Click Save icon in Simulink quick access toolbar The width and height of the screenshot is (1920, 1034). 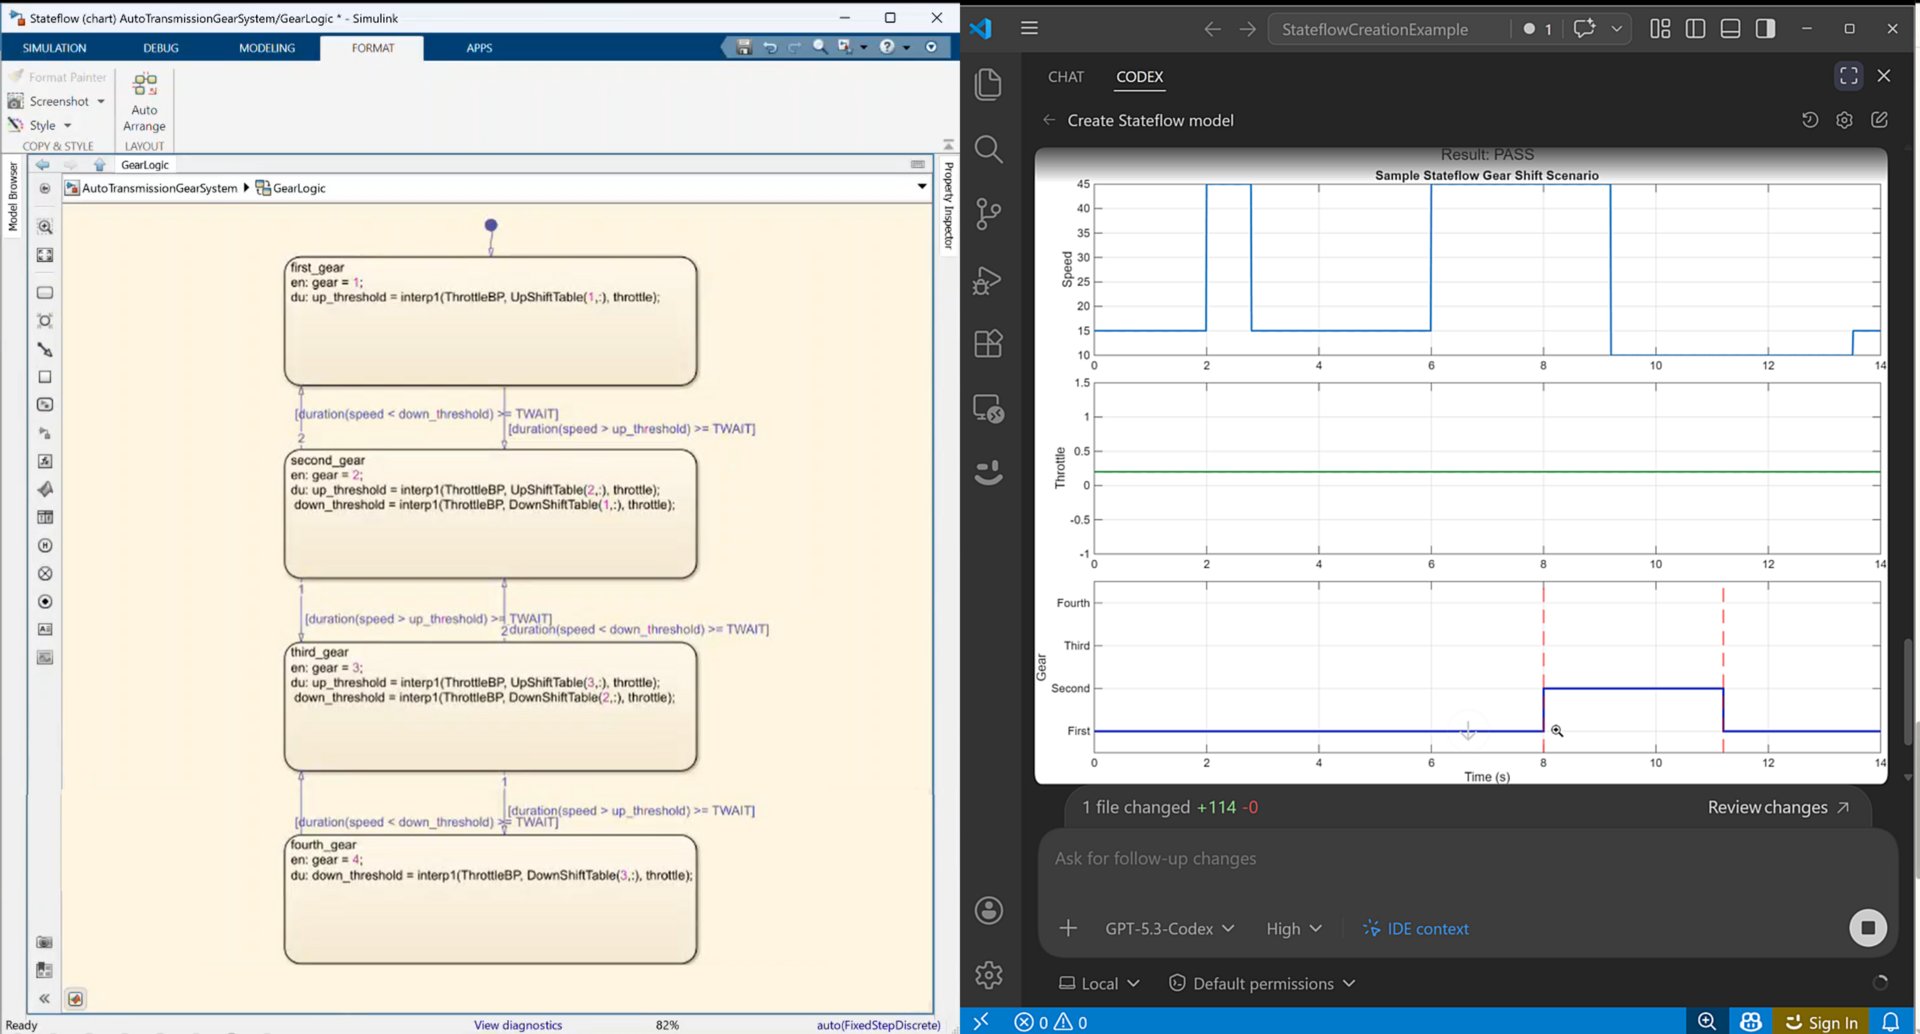743,47
